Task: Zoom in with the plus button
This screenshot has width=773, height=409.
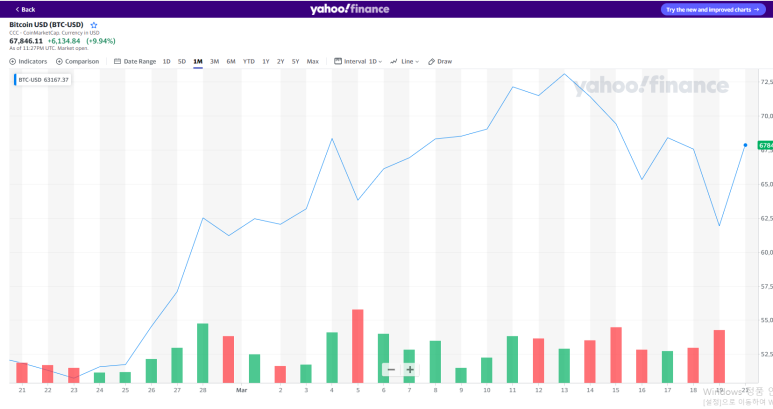Action: [410, 370]
